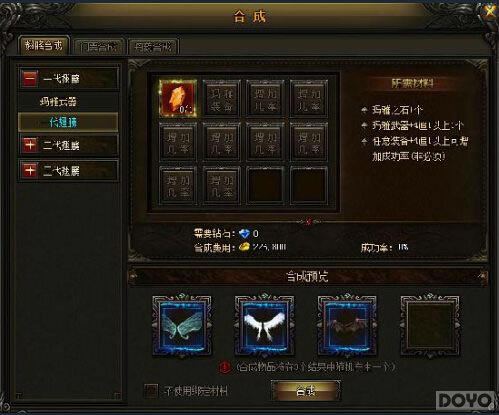Click the last empty material slot

pos(308,185)
